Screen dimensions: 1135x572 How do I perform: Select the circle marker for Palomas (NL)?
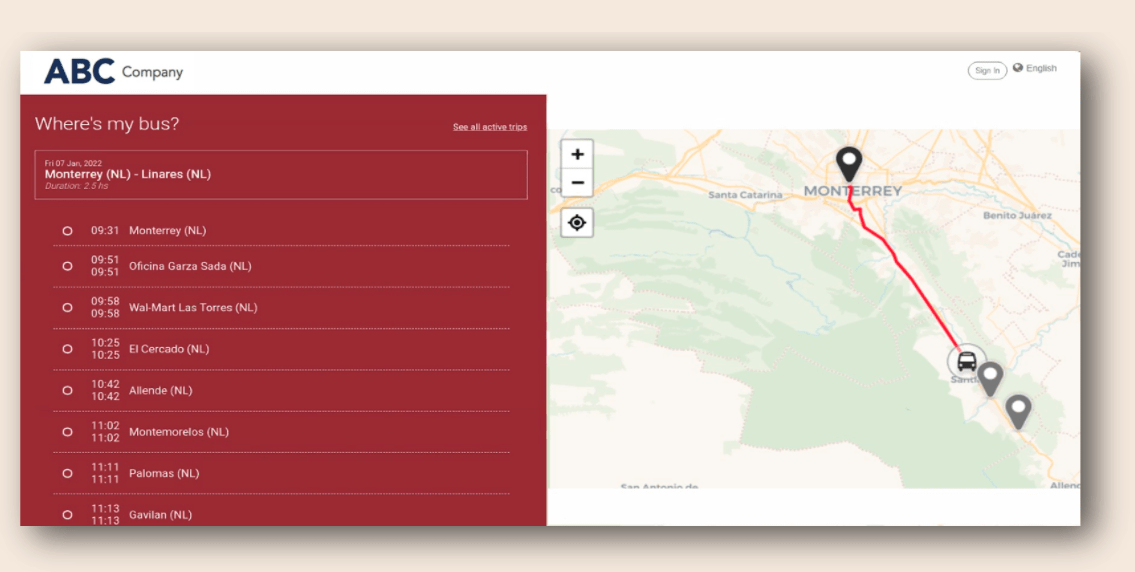coord(67,474)
